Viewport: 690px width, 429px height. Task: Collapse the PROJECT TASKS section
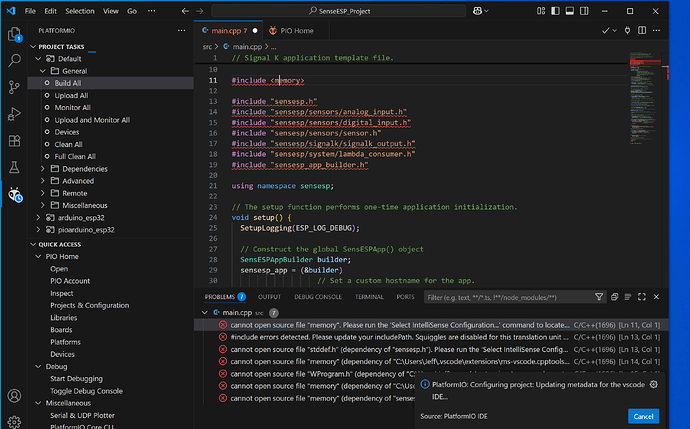click(33, 47)
